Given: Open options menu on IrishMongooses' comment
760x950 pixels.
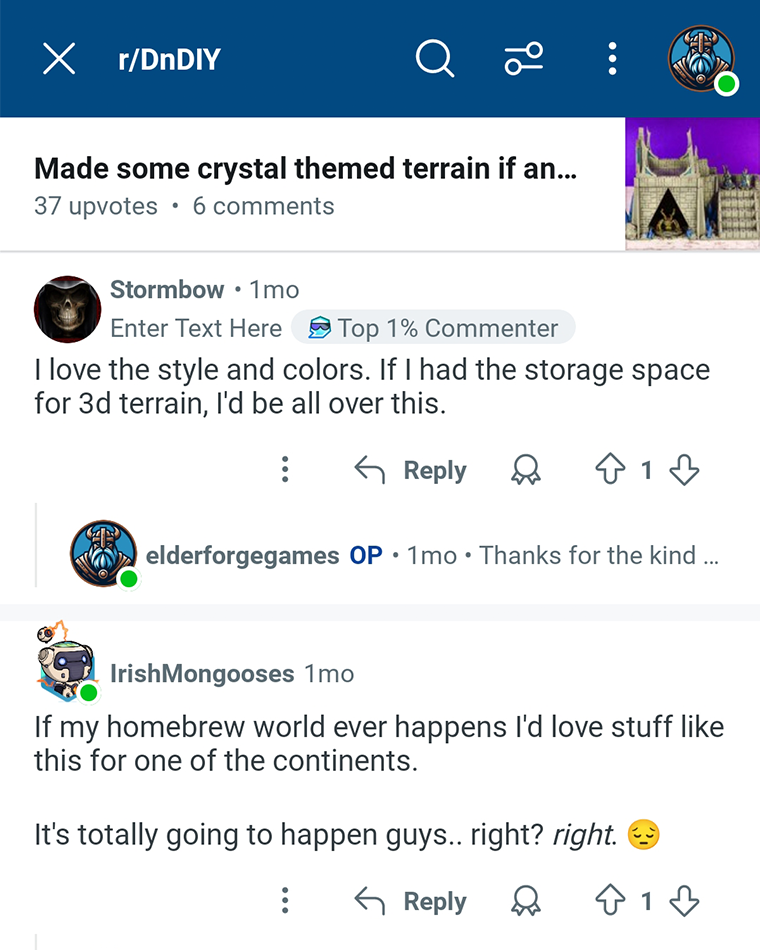Looking at the screenshot, I should (285, 901).
